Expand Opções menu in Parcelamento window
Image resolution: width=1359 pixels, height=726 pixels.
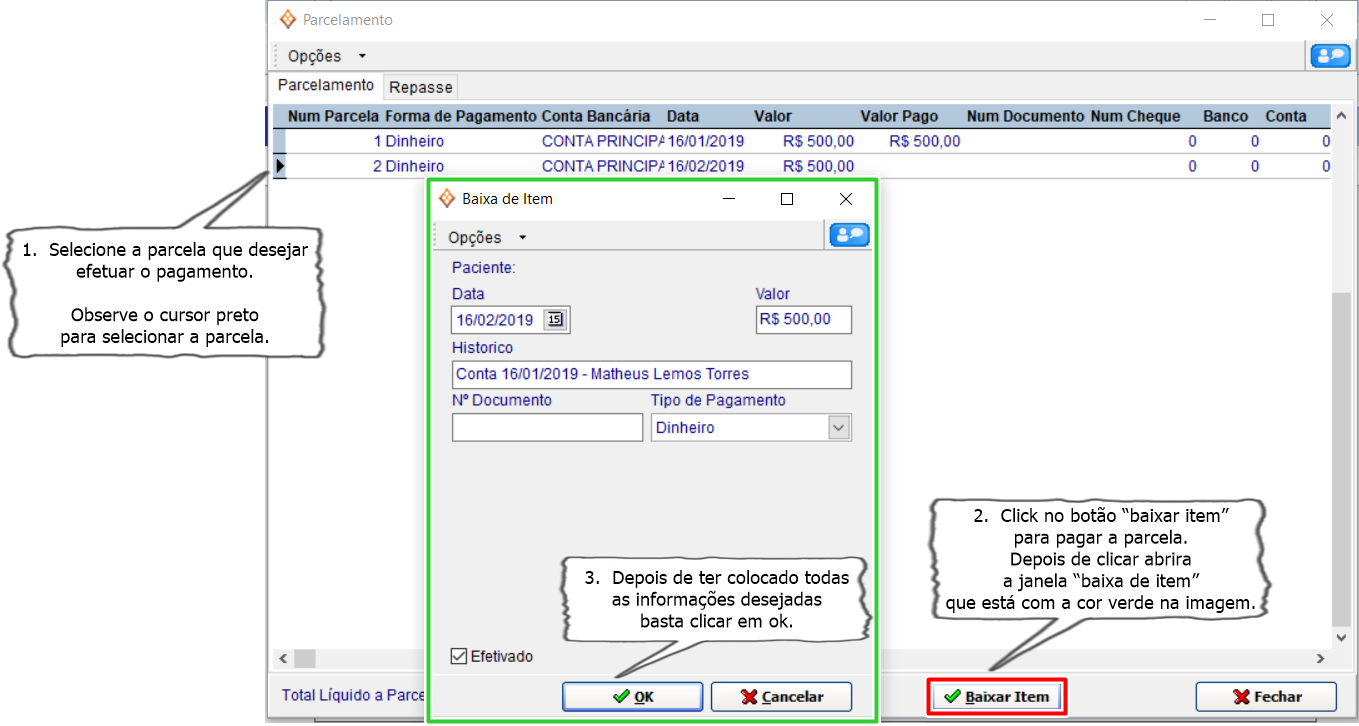(x=327, y=56)
